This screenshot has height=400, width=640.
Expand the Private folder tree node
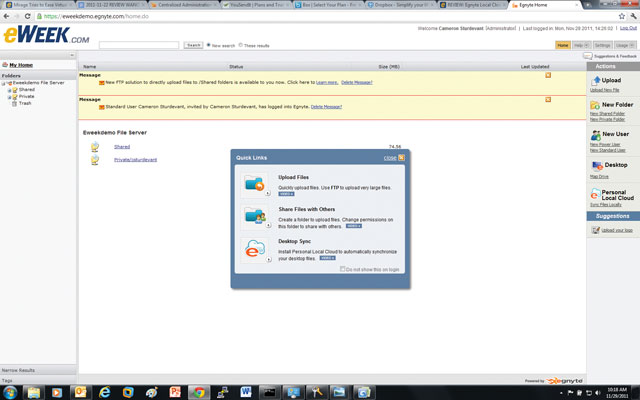pos(9,96)
